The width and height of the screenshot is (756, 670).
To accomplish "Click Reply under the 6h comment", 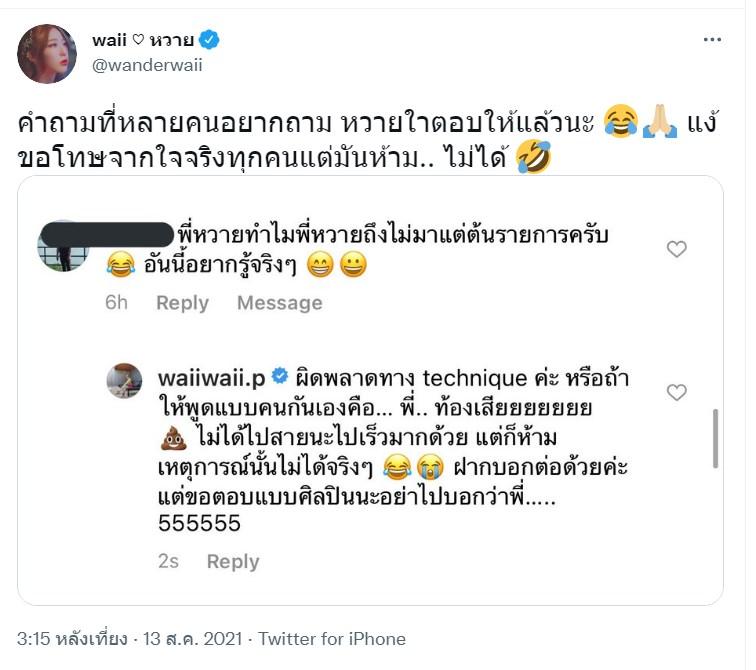I will (x=182, y=303).
